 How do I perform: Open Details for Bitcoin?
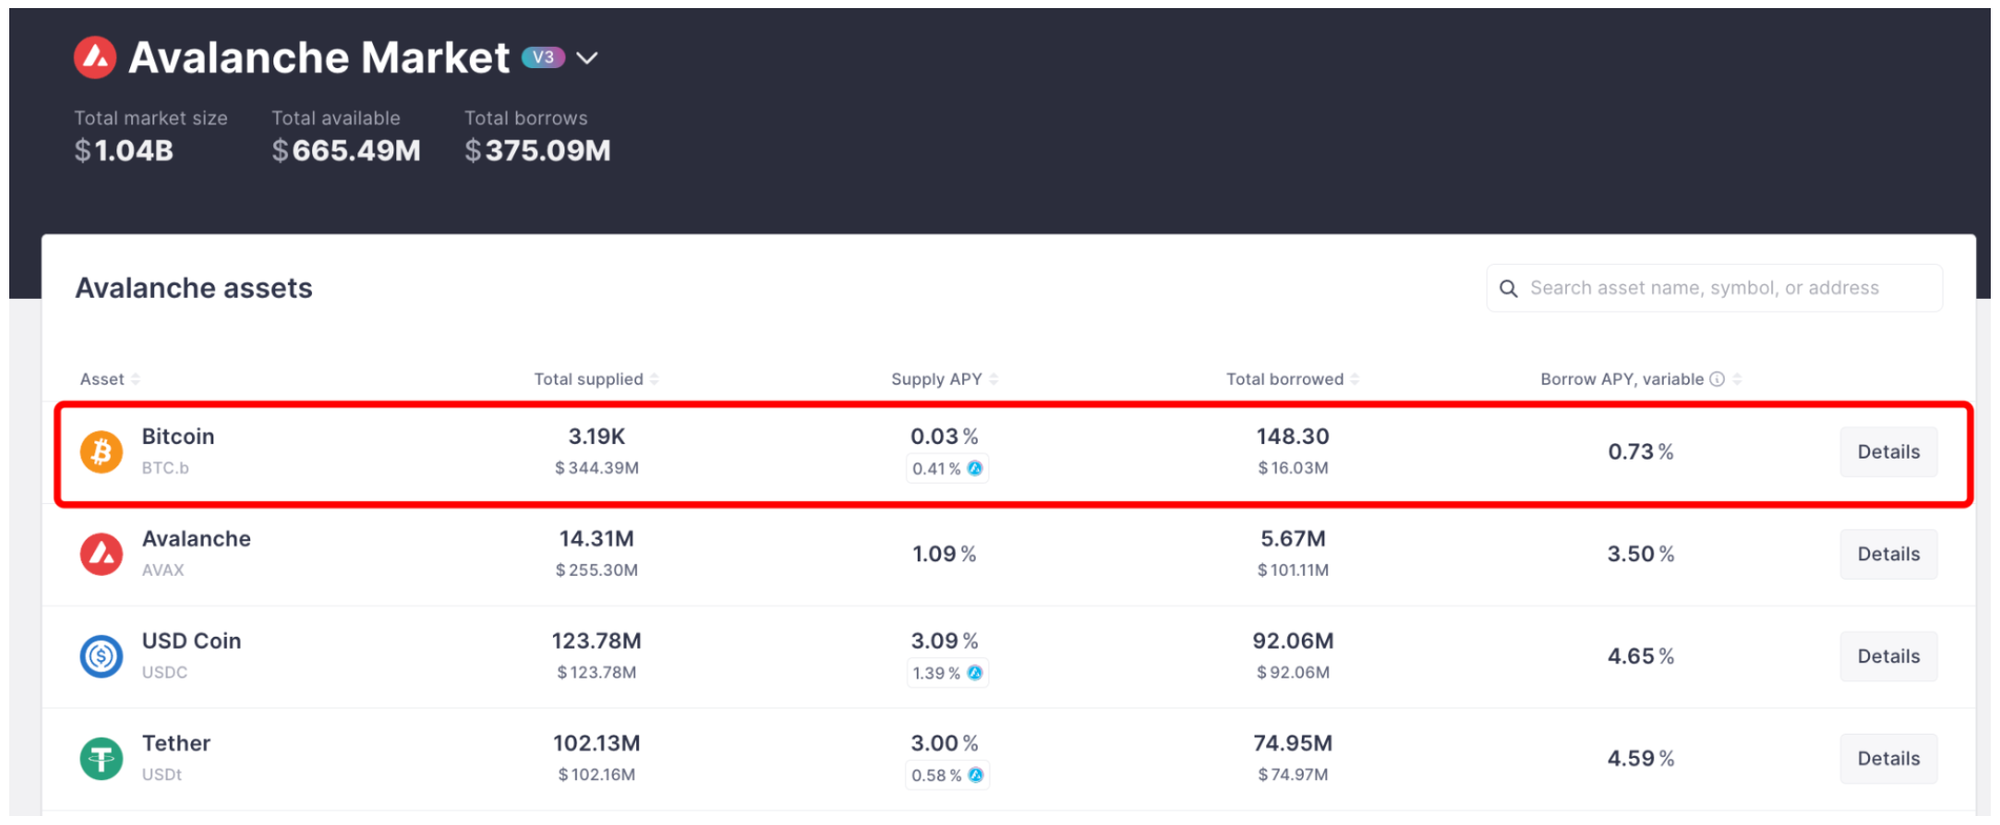(1888, 452)
